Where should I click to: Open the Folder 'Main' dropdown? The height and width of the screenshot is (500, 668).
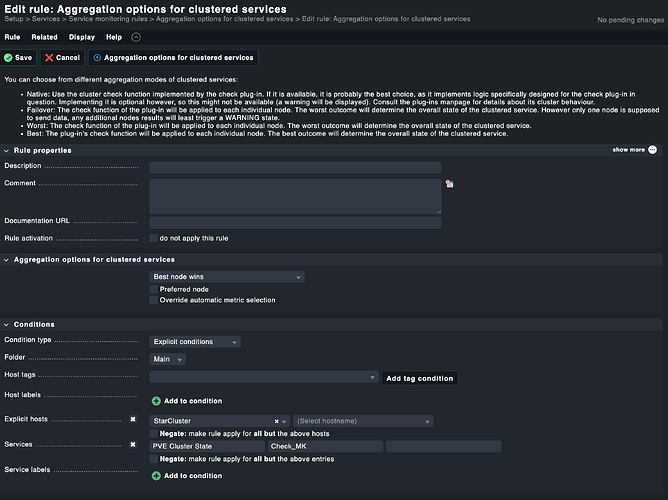[x=167, y=359]
